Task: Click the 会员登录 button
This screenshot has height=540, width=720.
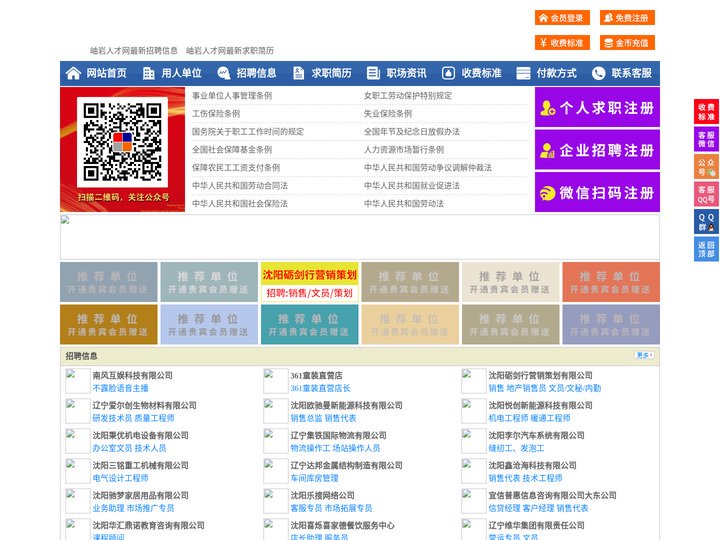Action: 562,18
